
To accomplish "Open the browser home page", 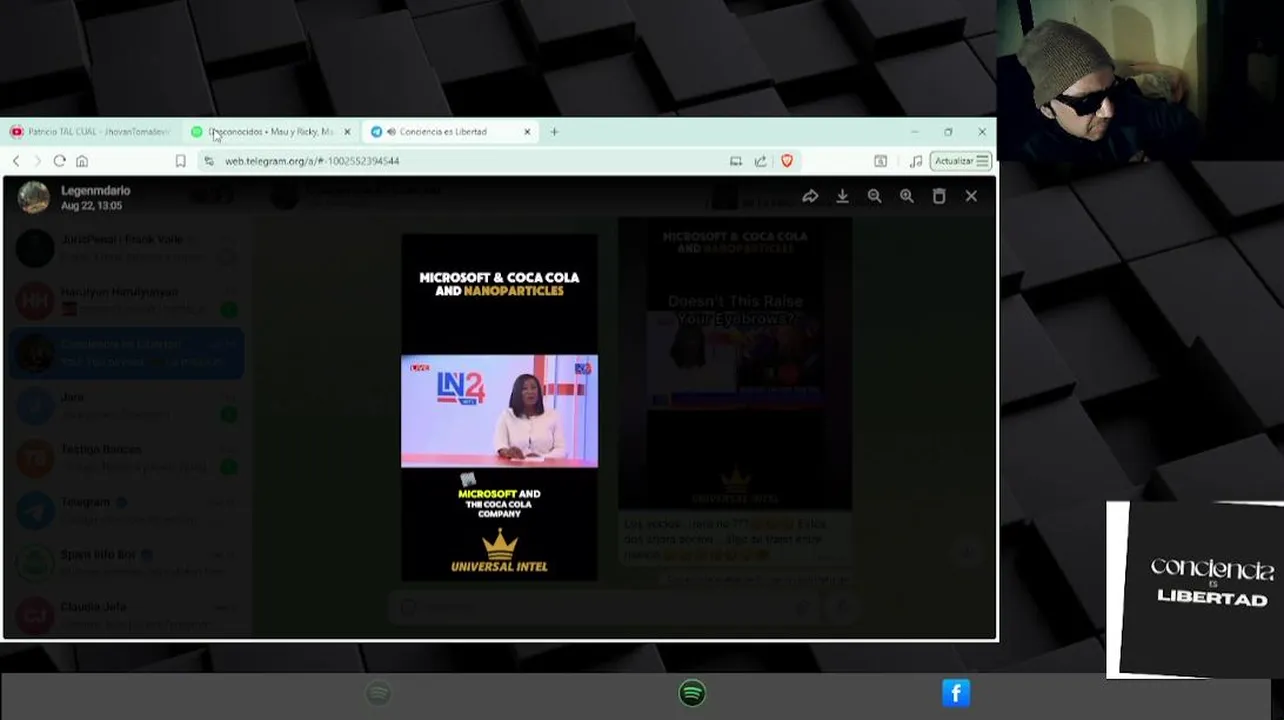I will click(82, 161).
